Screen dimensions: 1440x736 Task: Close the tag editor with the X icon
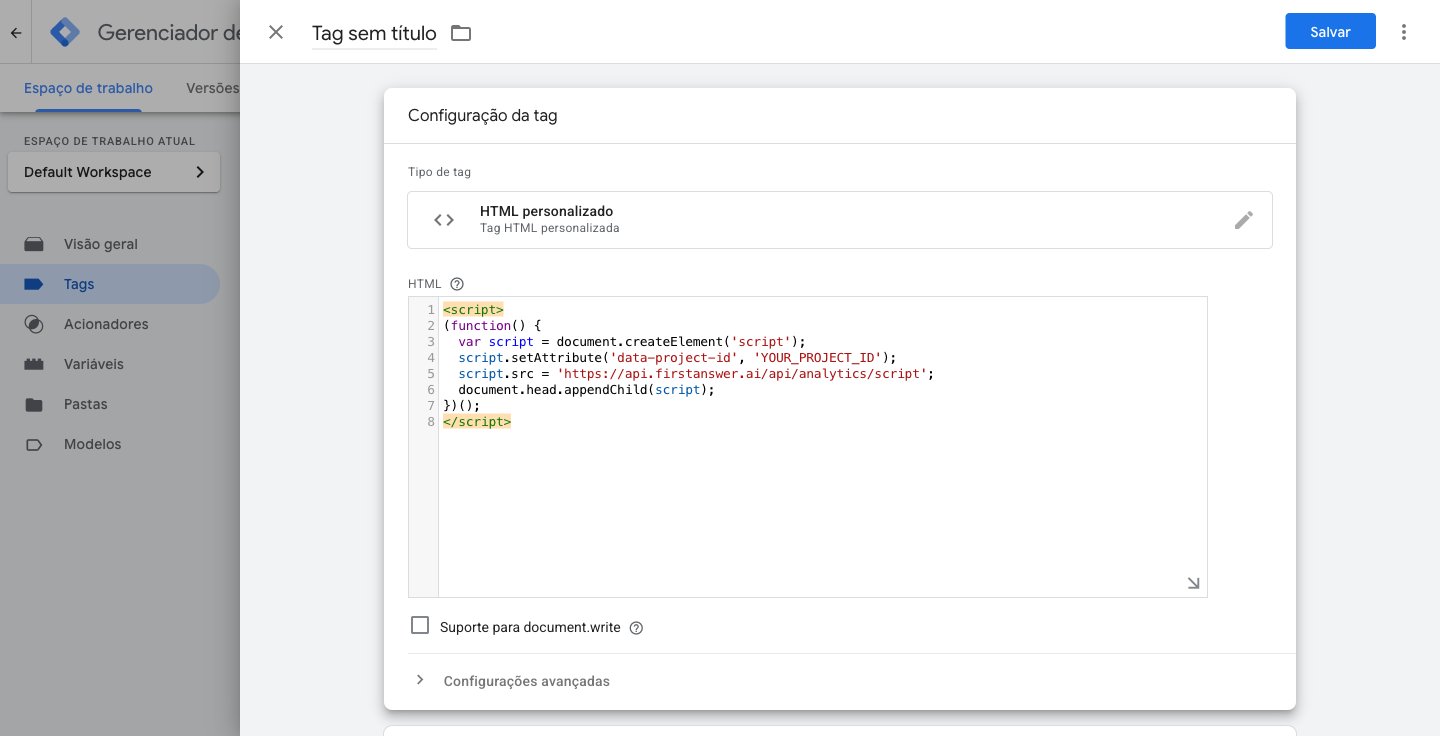coord(276,32)
